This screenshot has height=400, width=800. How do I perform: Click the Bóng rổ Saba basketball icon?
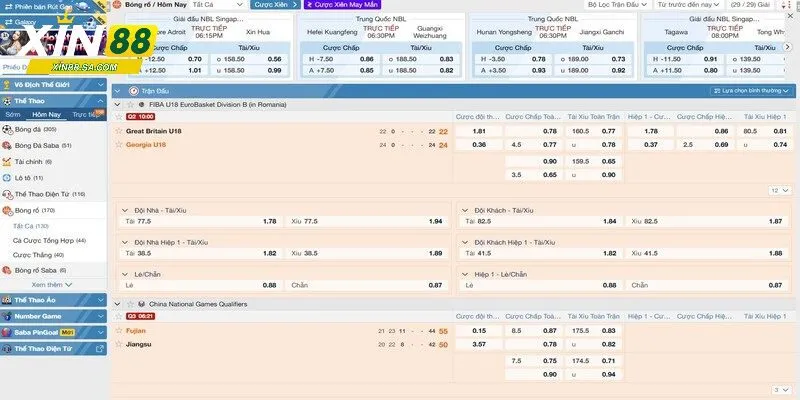[x=7, y=270]
